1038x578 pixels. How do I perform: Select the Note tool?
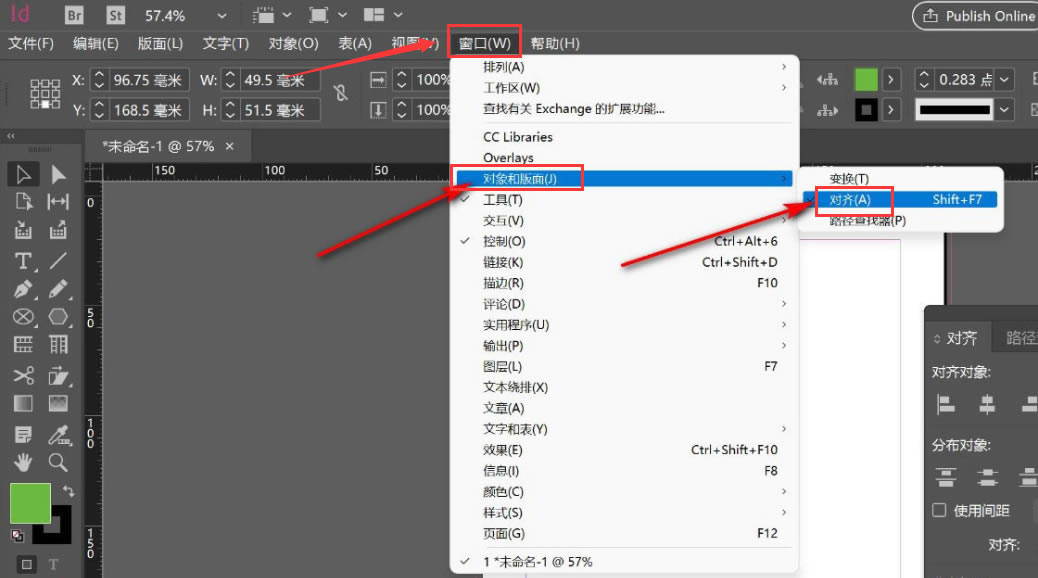tap(23, 434)
